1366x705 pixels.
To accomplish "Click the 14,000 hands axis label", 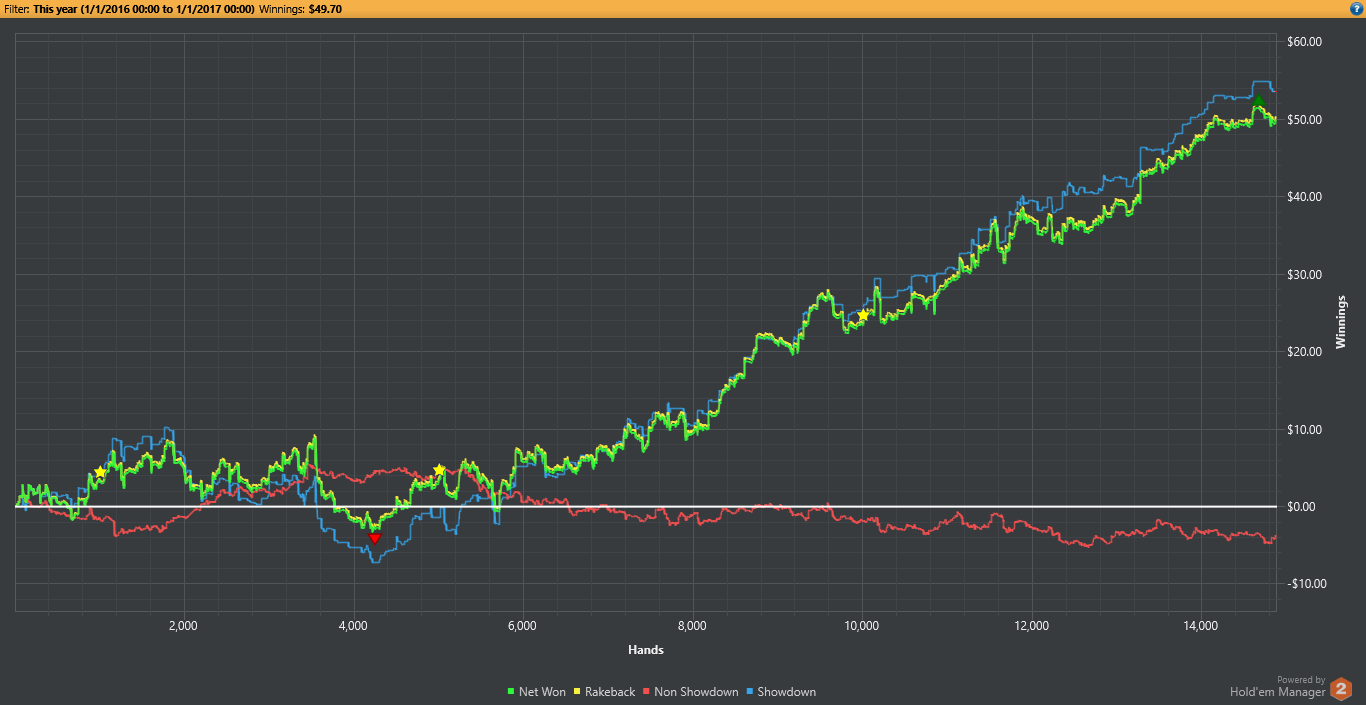I will 1200,626.
